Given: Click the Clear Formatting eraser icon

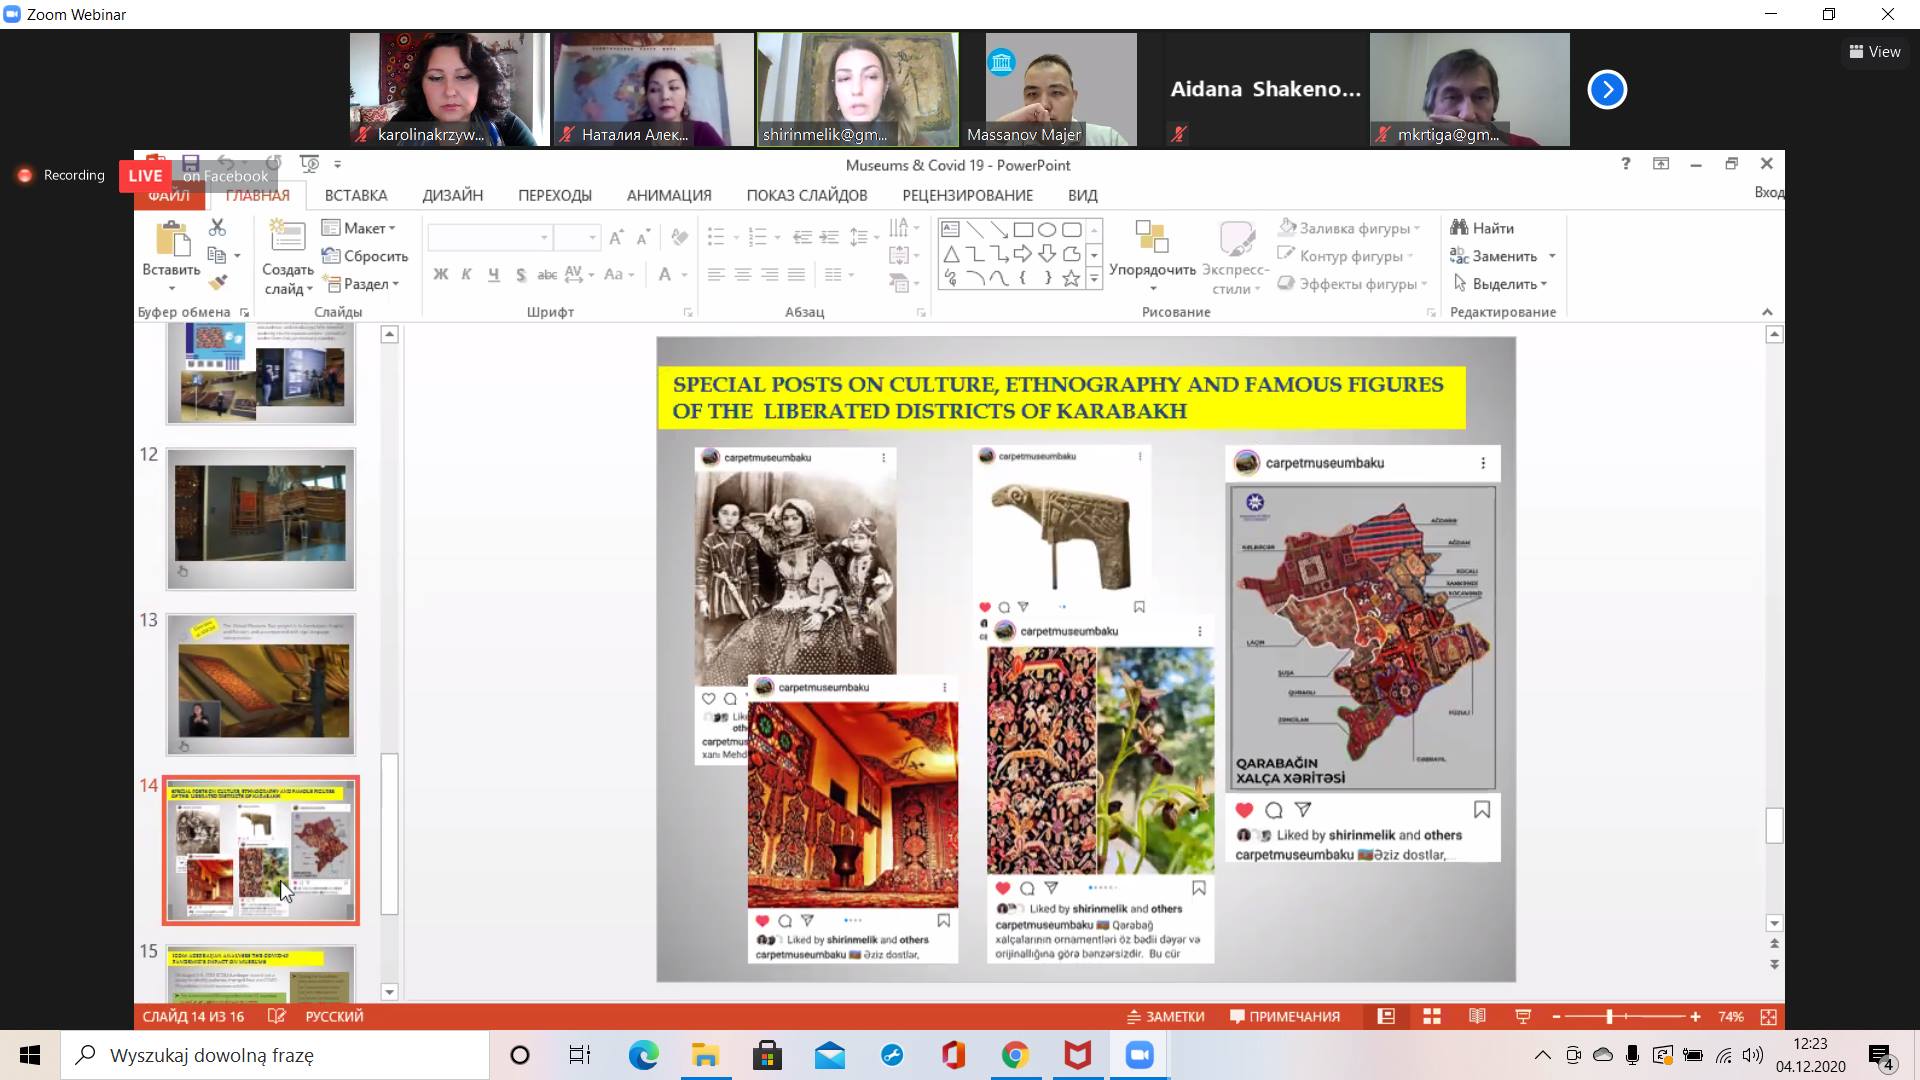Looking at the screenshot, I should pos(679,237).
